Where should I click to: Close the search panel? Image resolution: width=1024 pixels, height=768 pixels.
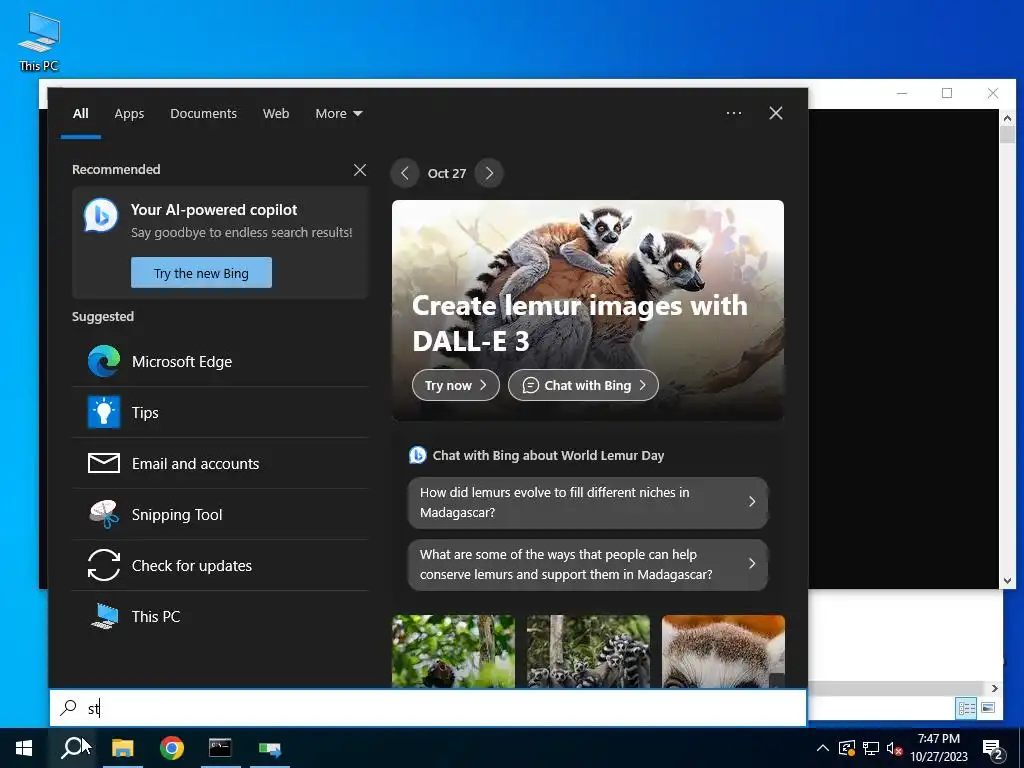tap(776, 113)
